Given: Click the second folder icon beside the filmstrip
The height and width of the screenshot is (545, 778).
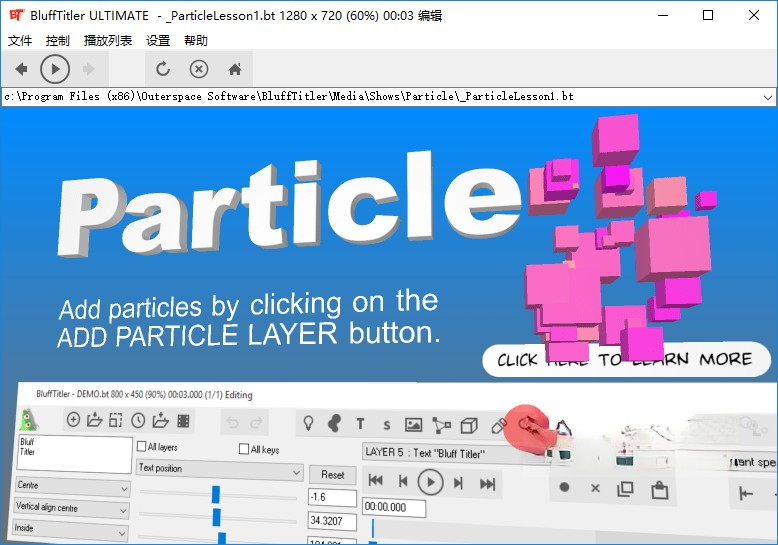Looking at the screenshot, I should click(160, 420).
